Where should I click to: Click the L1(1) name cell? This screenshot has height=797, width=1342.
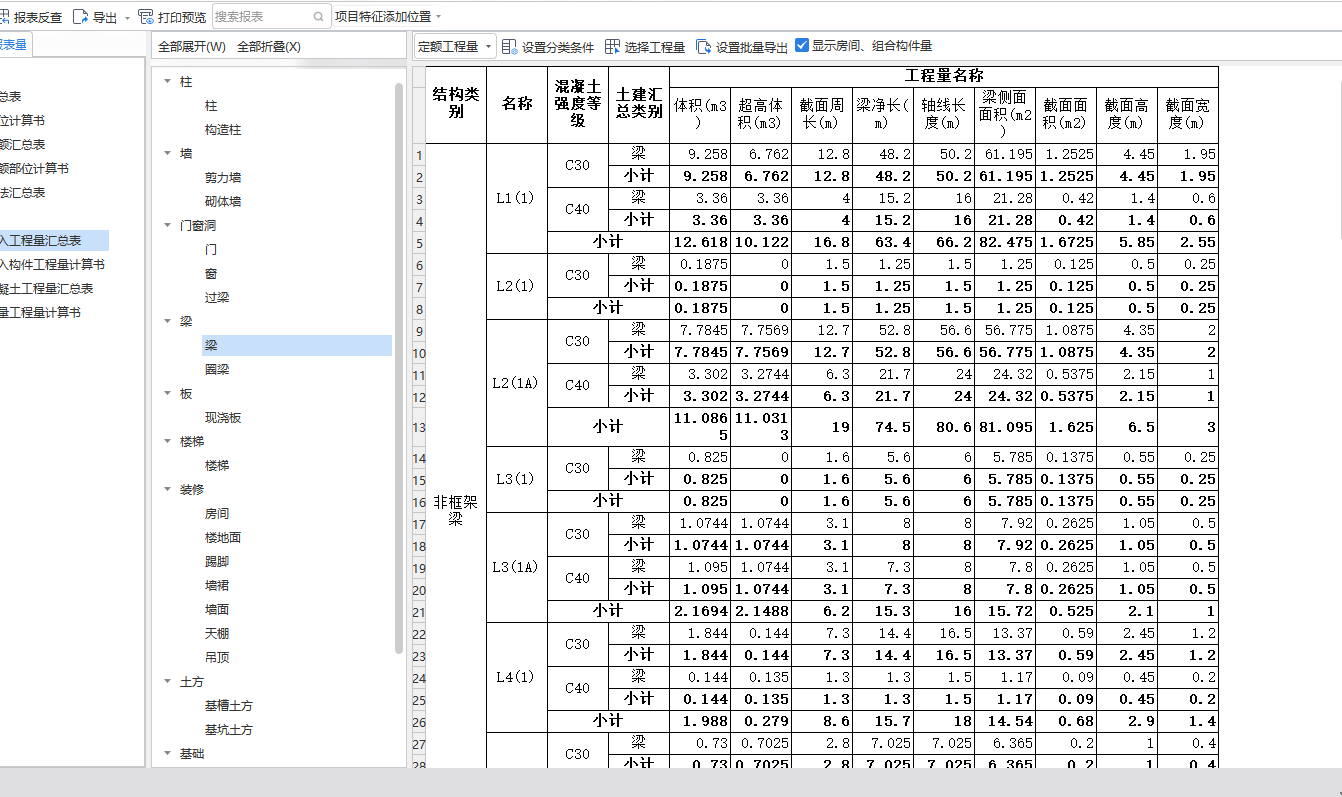[x=517, y=198]
